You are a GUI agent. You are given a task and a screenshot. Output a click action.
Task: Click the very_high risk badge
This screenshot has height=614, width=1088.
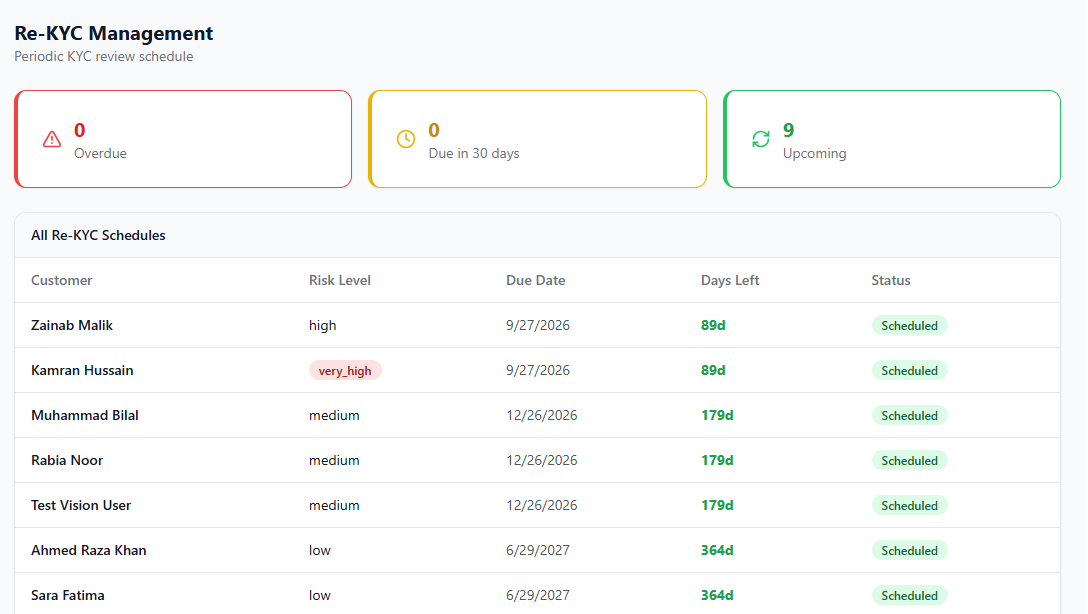coord(345,370)
